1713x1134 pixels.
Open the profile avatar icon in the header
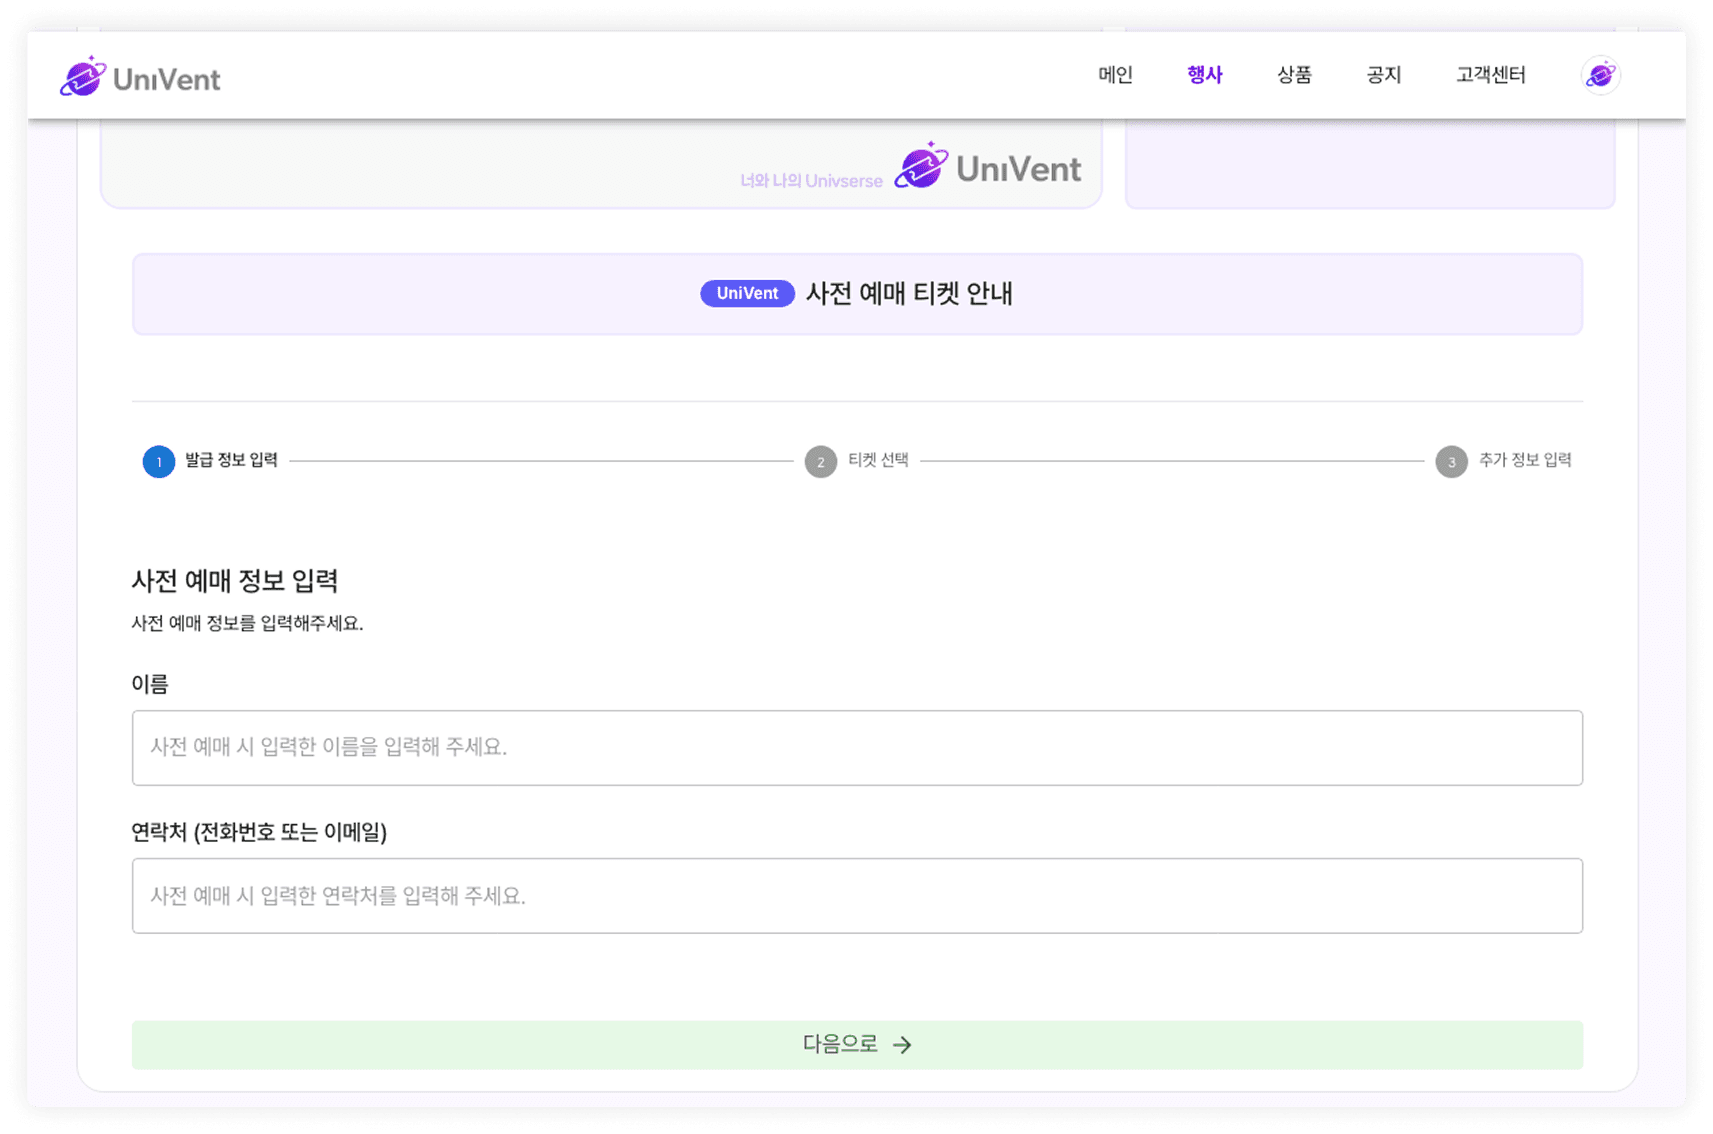[x=1600, y=75]
